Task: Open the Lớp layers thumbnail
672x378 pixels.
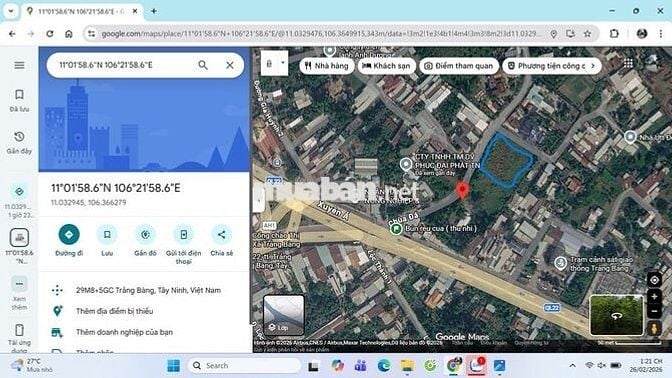Action: click(284, 315)
